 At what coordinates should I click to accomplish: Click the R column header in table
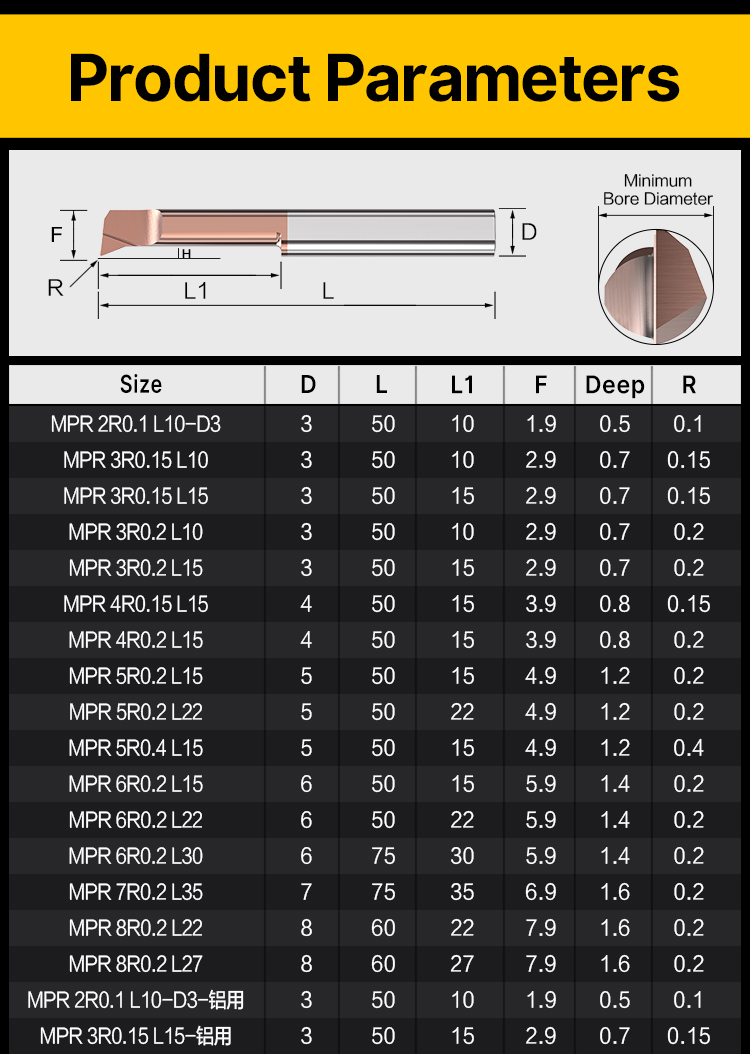click(x=688, y=385)
